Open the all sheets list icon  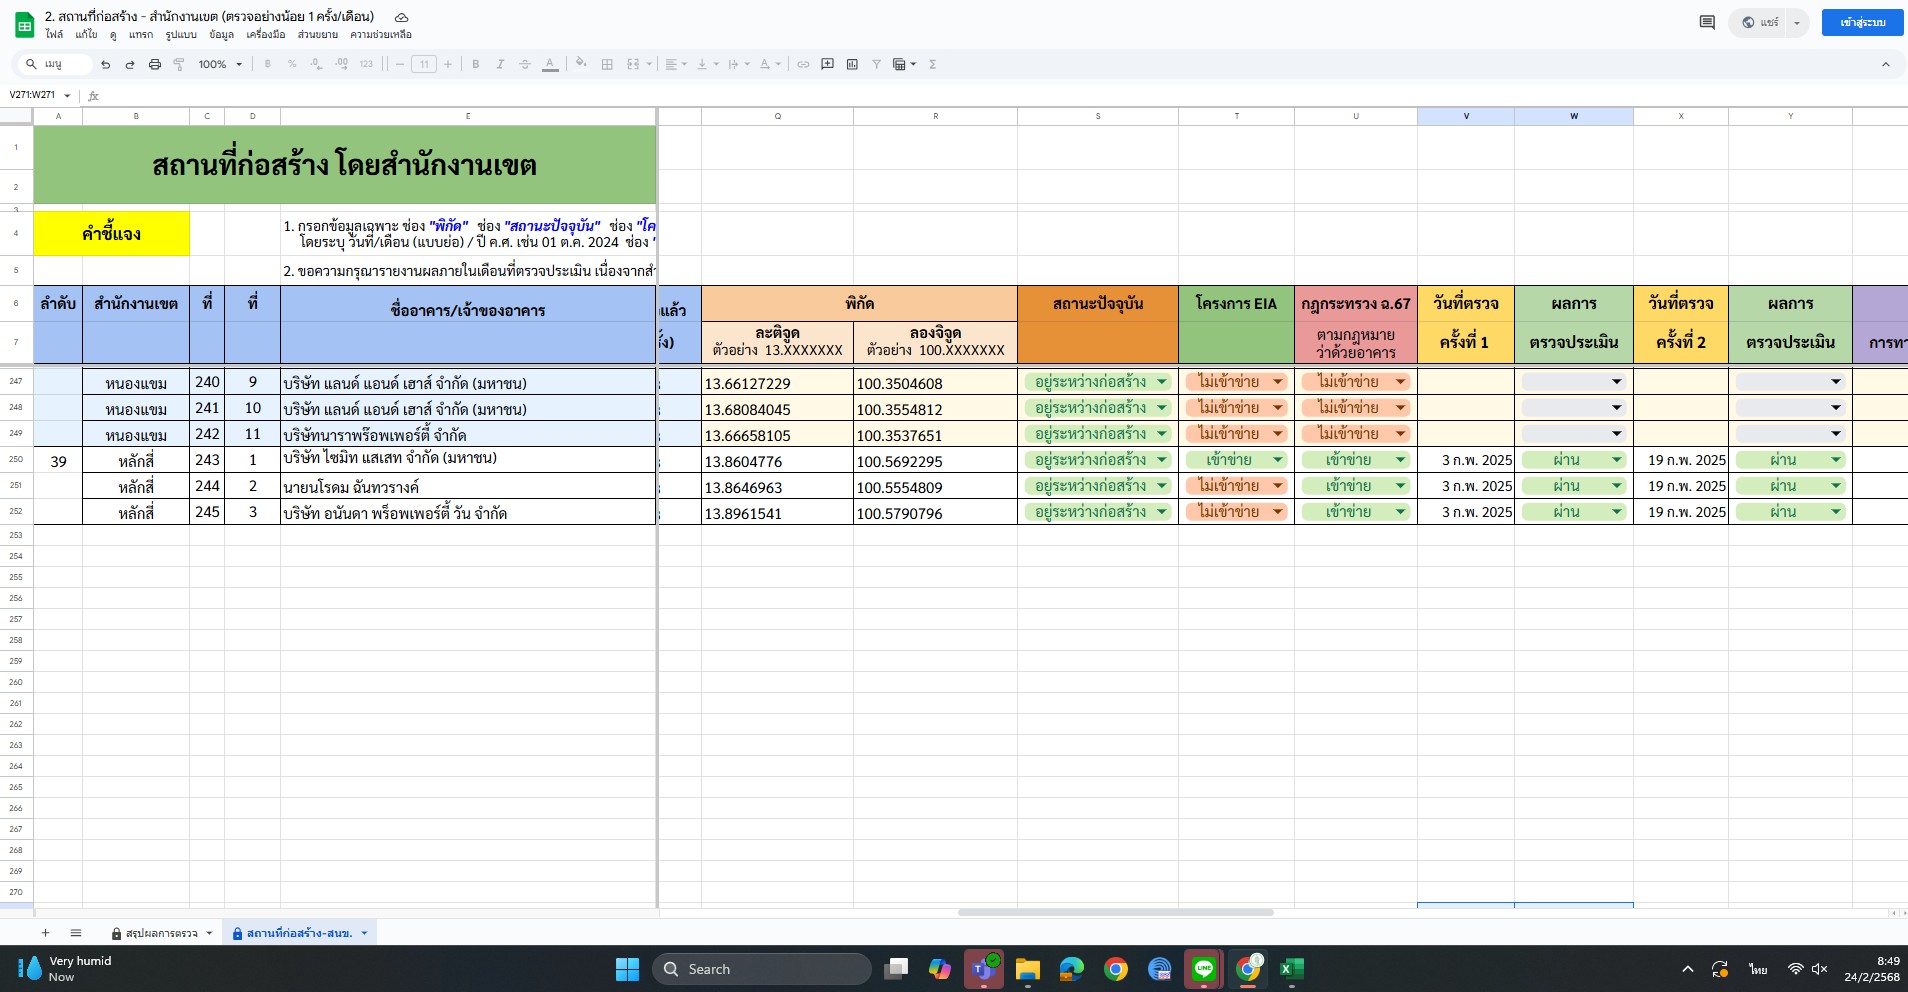coord(76,933)
